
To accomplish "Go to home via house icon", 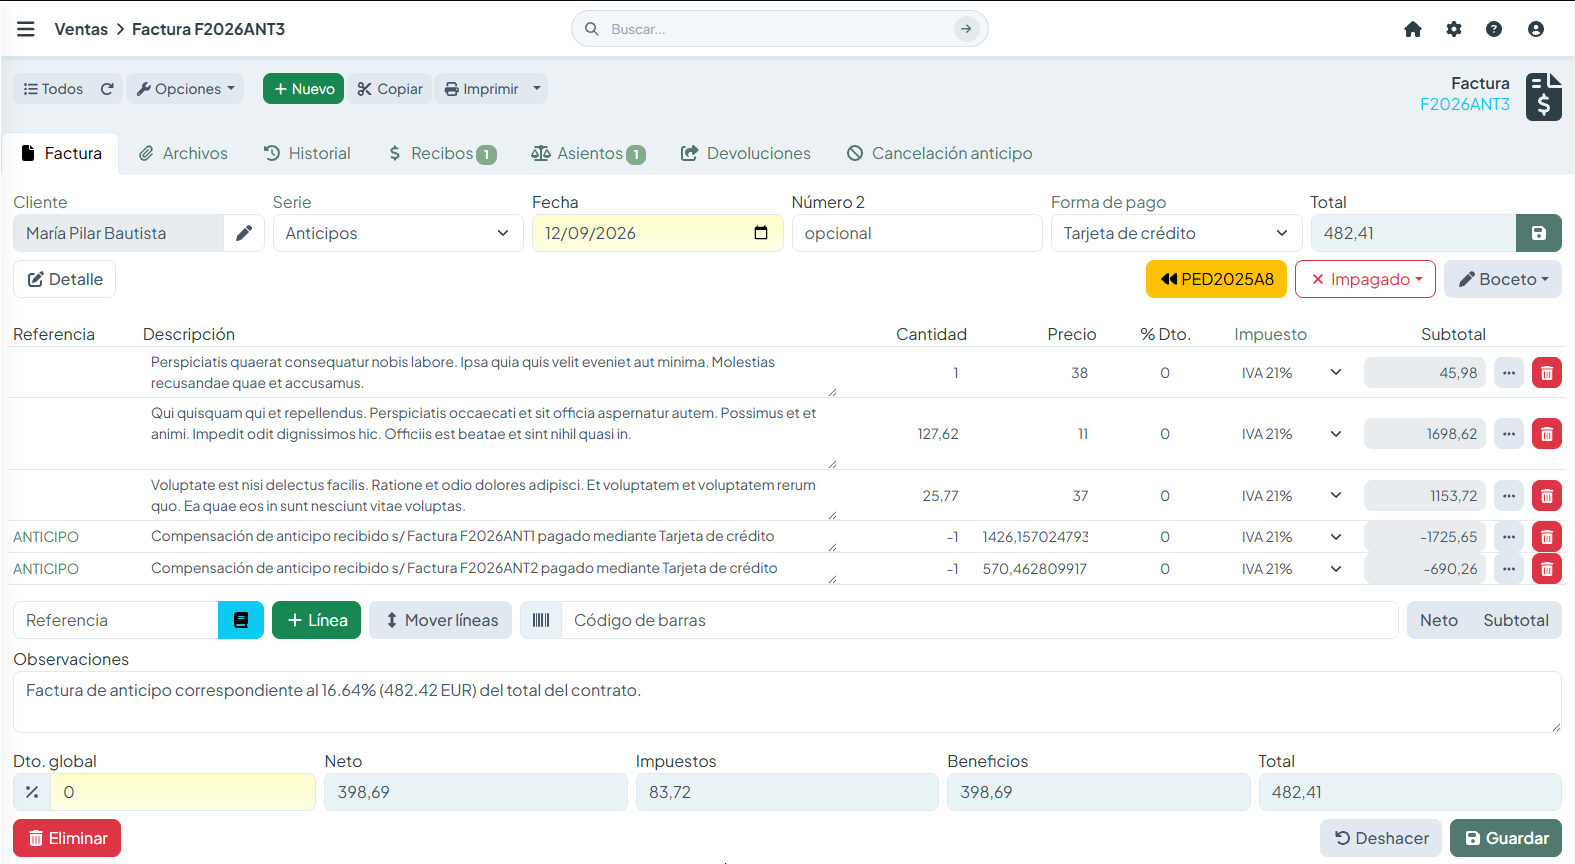I will [1413, 29].
